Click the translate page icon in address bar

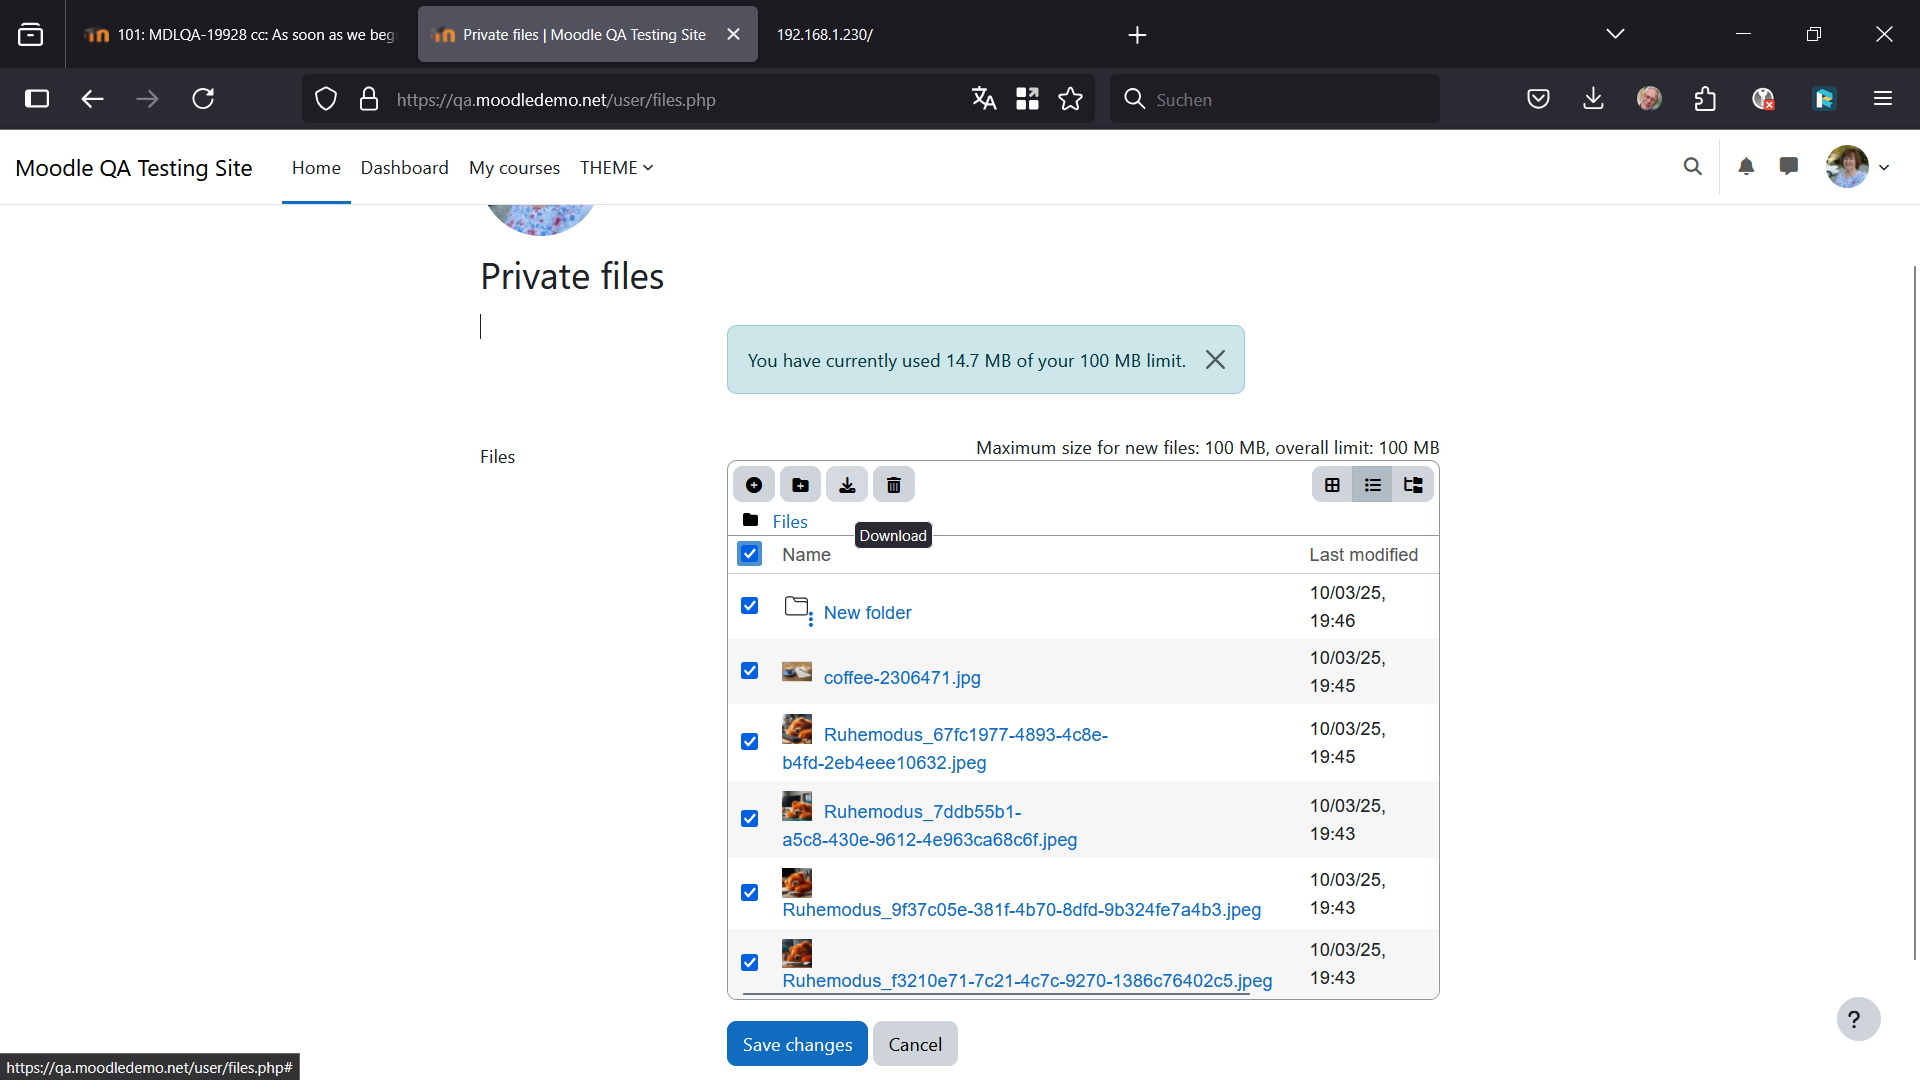point(984,99)
